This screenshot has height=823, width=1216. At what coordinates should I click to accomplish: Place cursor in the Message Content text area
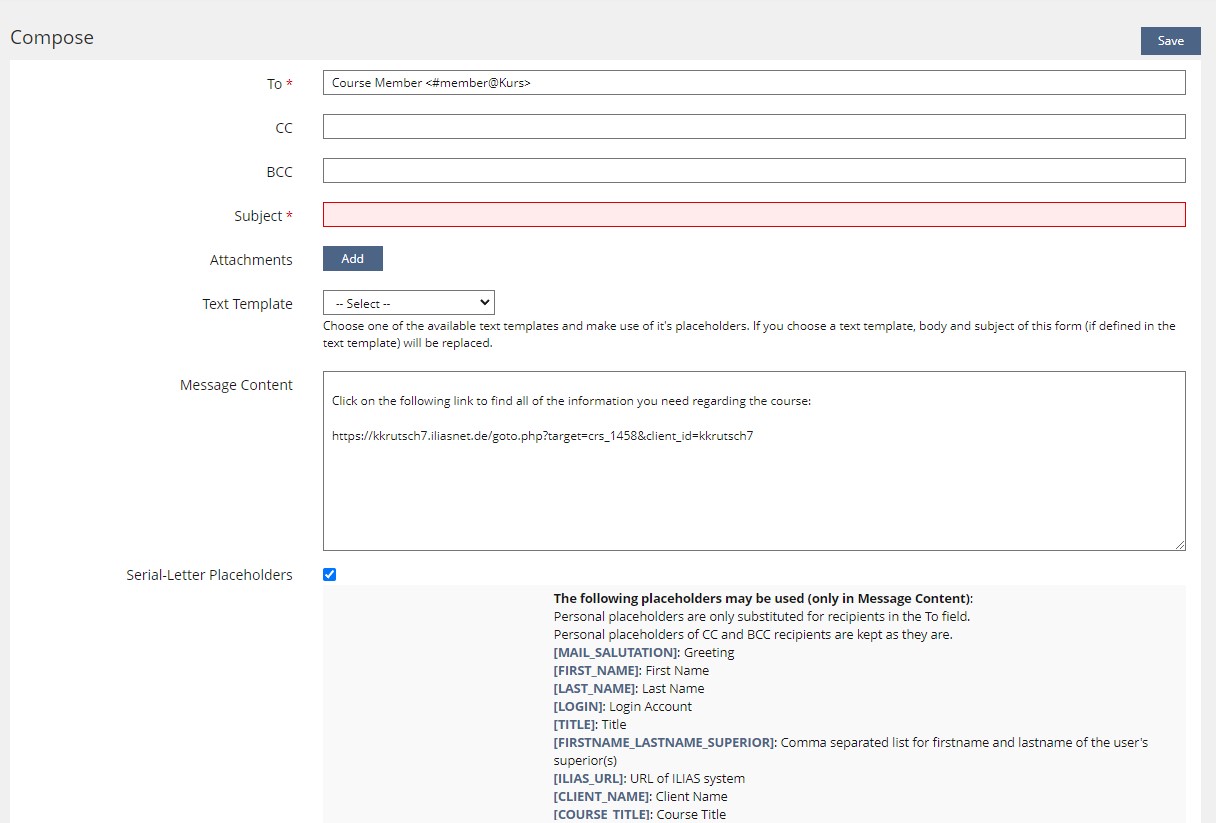point(753,490)
